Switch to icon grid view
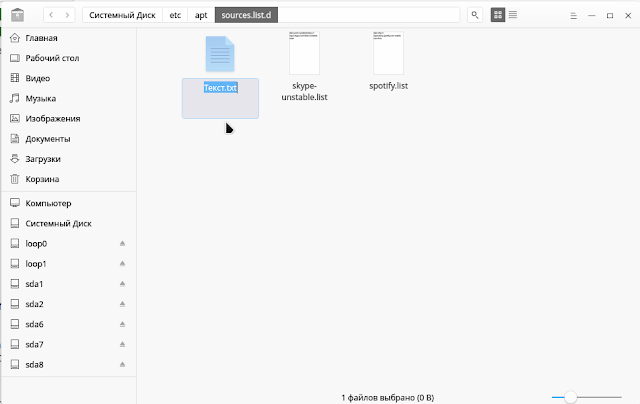 click(498, 15)
